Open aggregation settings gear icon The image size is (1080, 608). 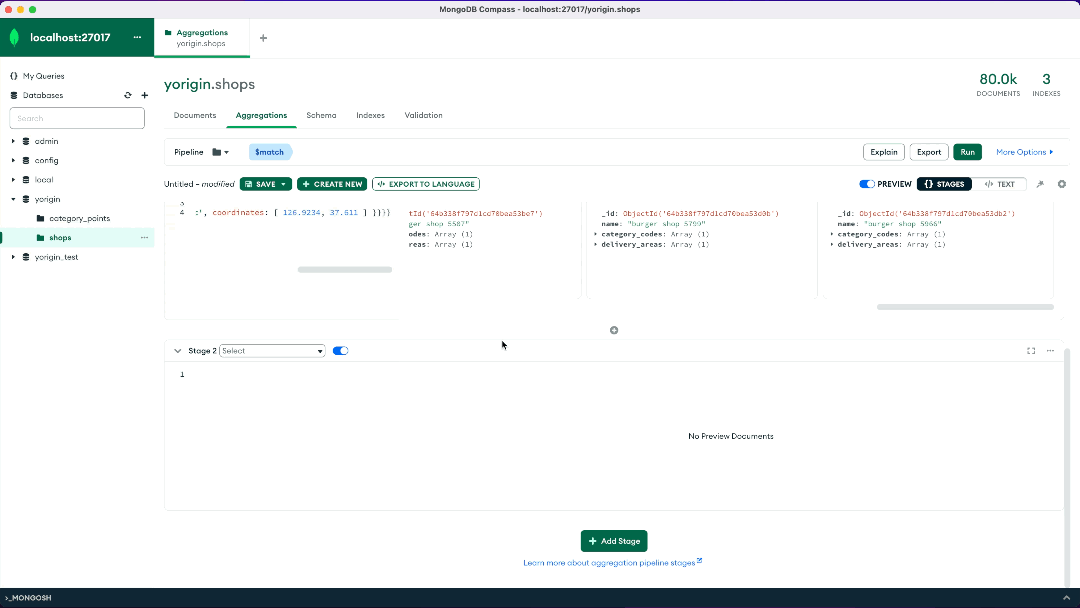tap(1061, 184)
